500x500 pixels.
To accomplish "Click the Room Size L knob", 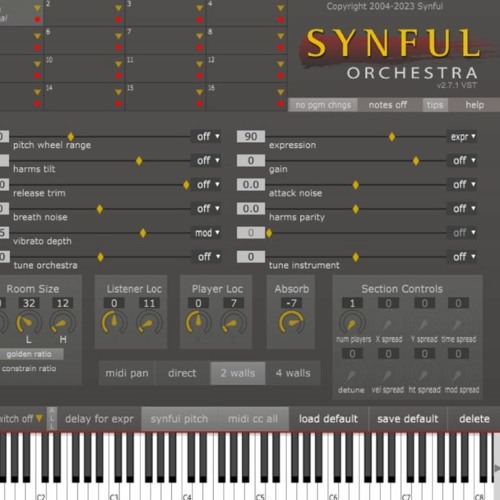I will click(29, 322).
